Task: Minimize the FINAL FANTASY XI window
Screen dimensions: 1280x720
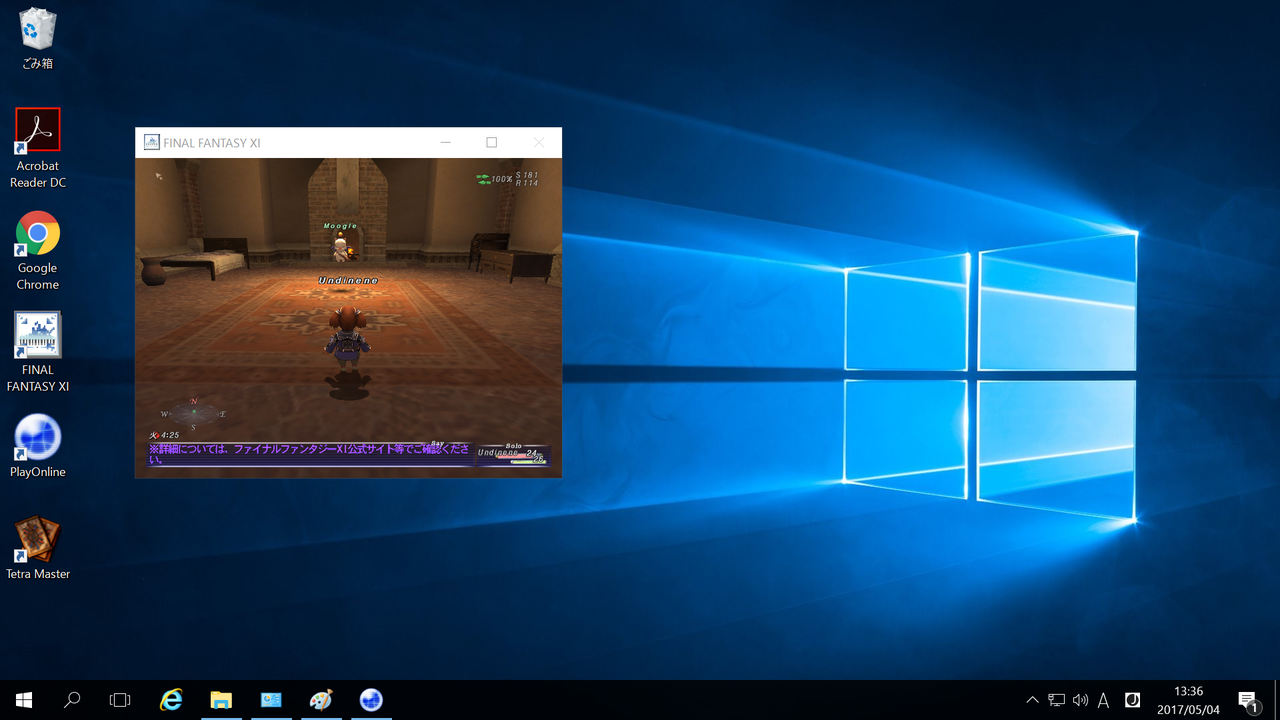Action: tap(445, 143)
